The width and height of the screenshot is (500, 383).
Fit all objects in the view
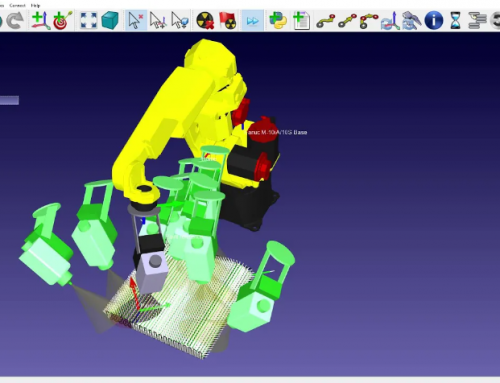tap(89, 21)
